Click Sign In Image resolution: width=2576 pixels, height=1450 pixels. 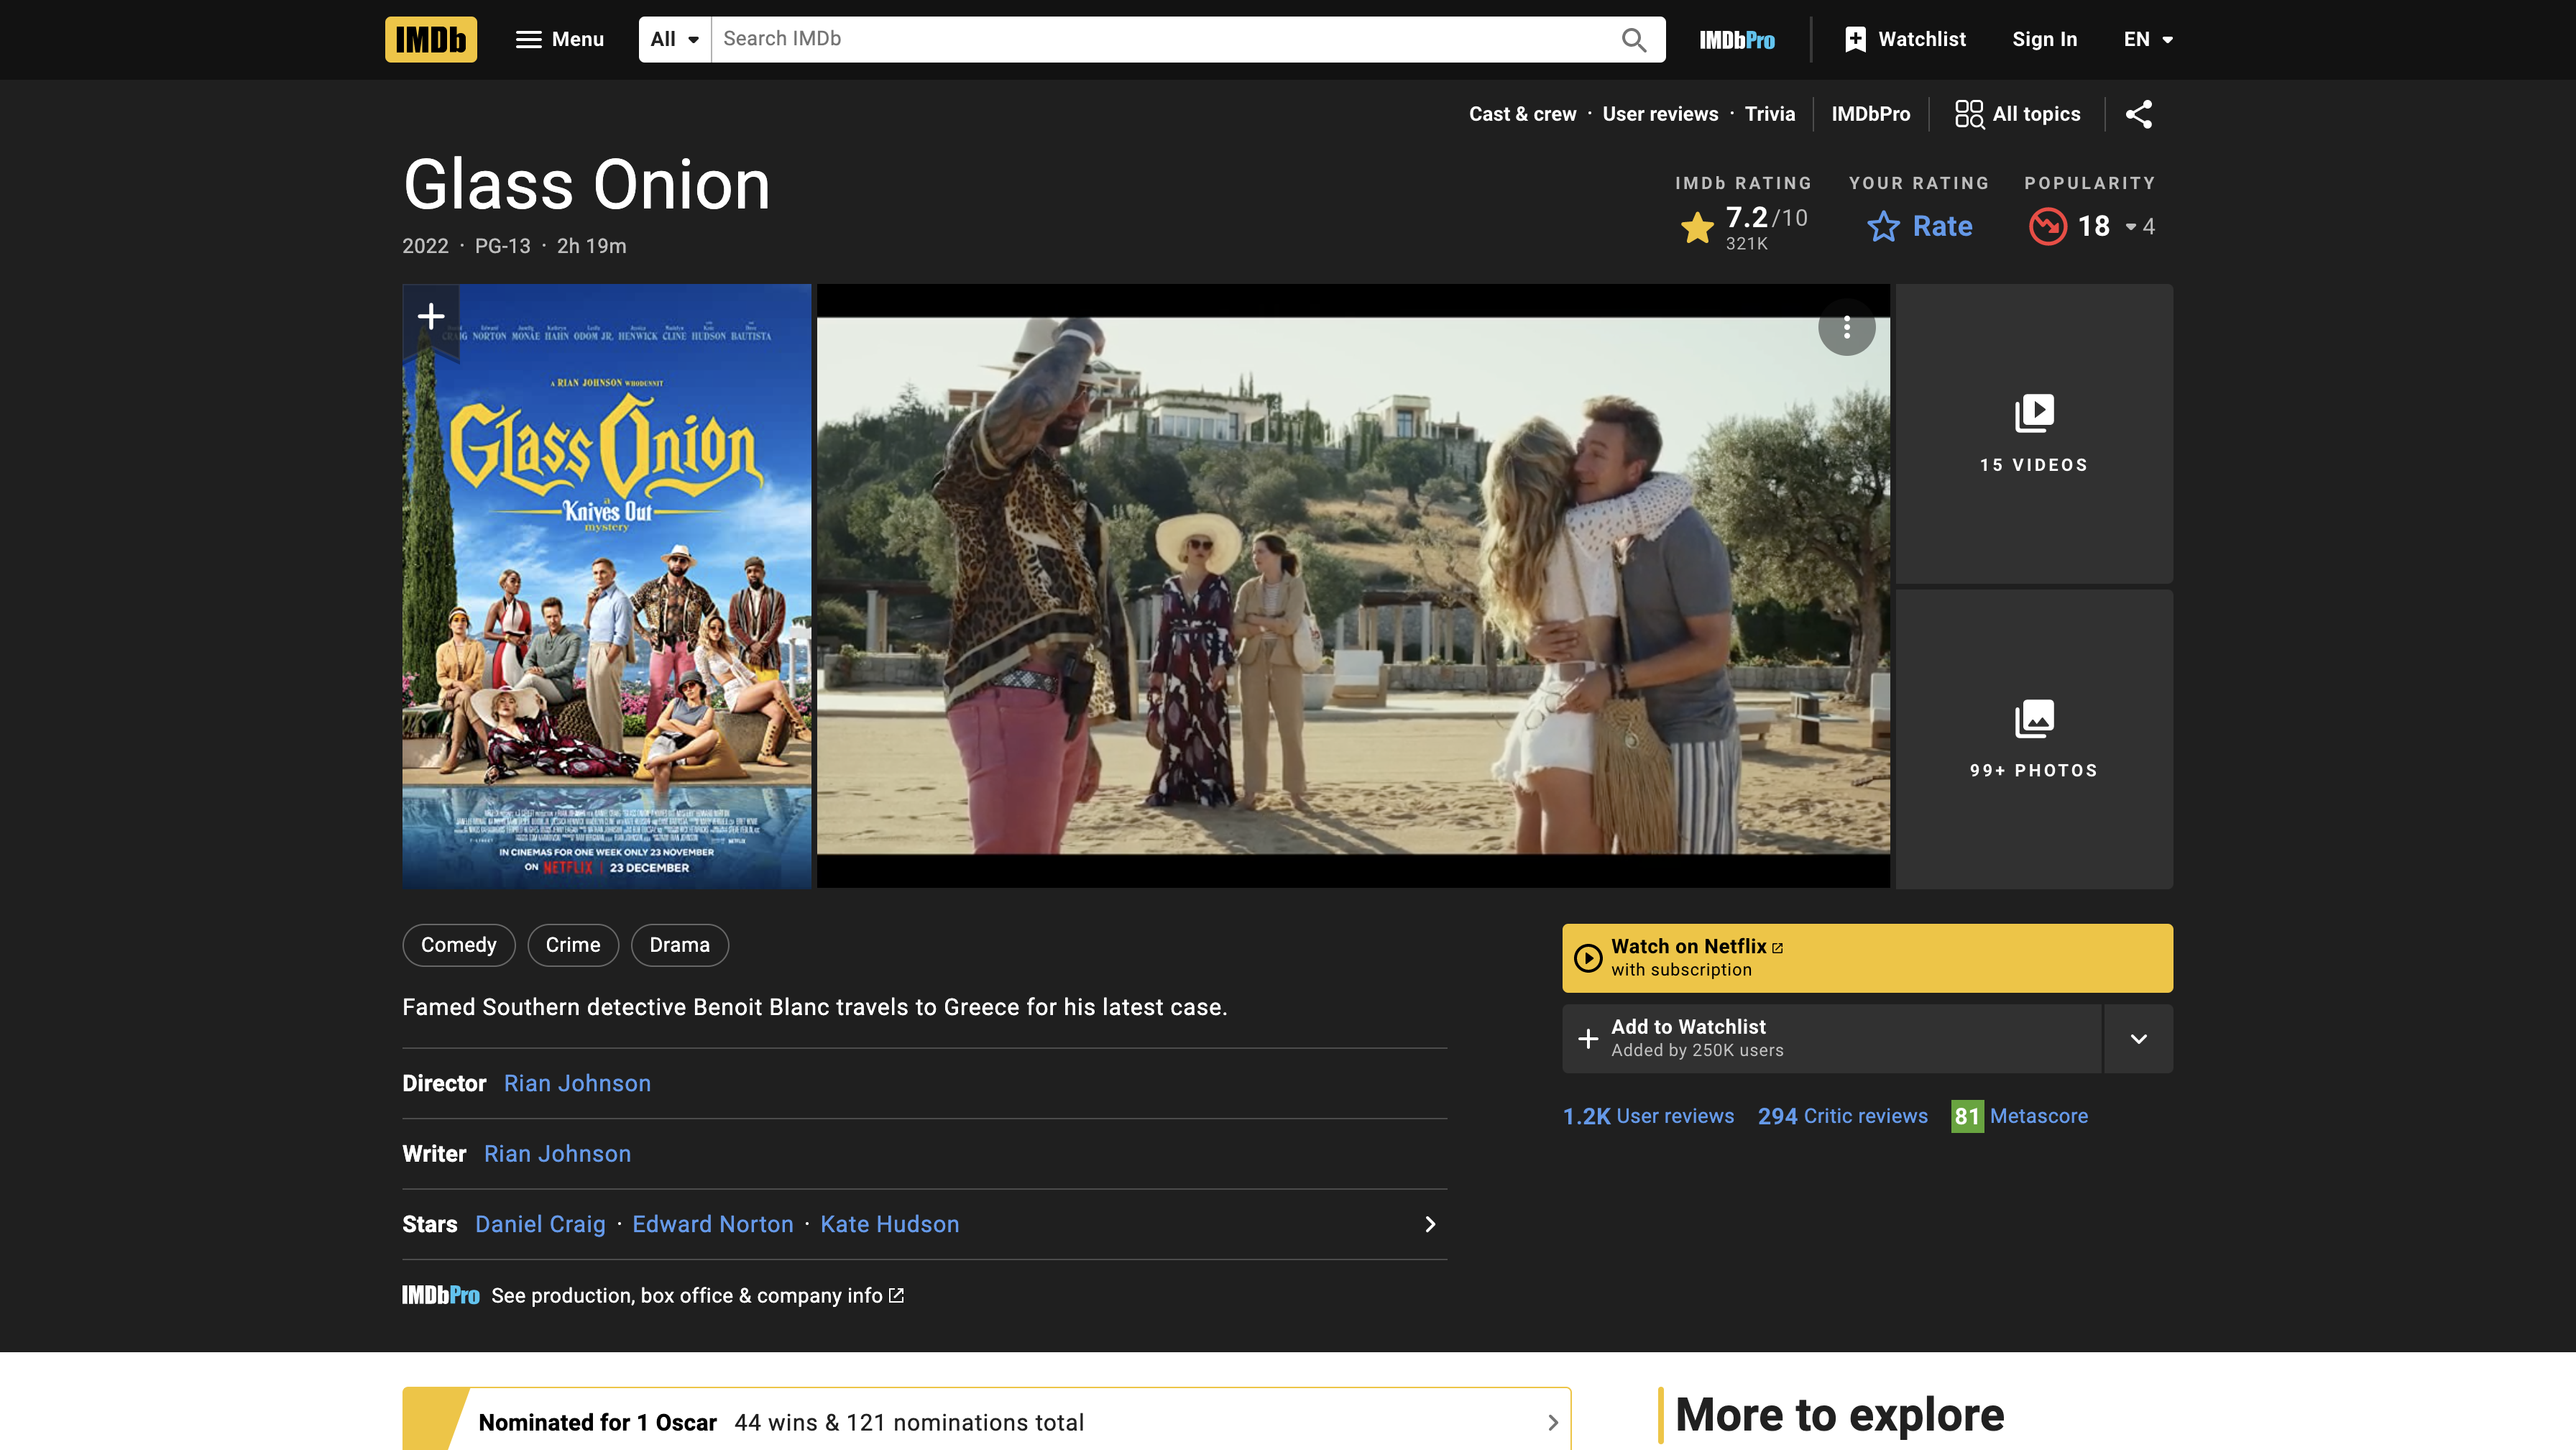click(x=2044, y=39)
